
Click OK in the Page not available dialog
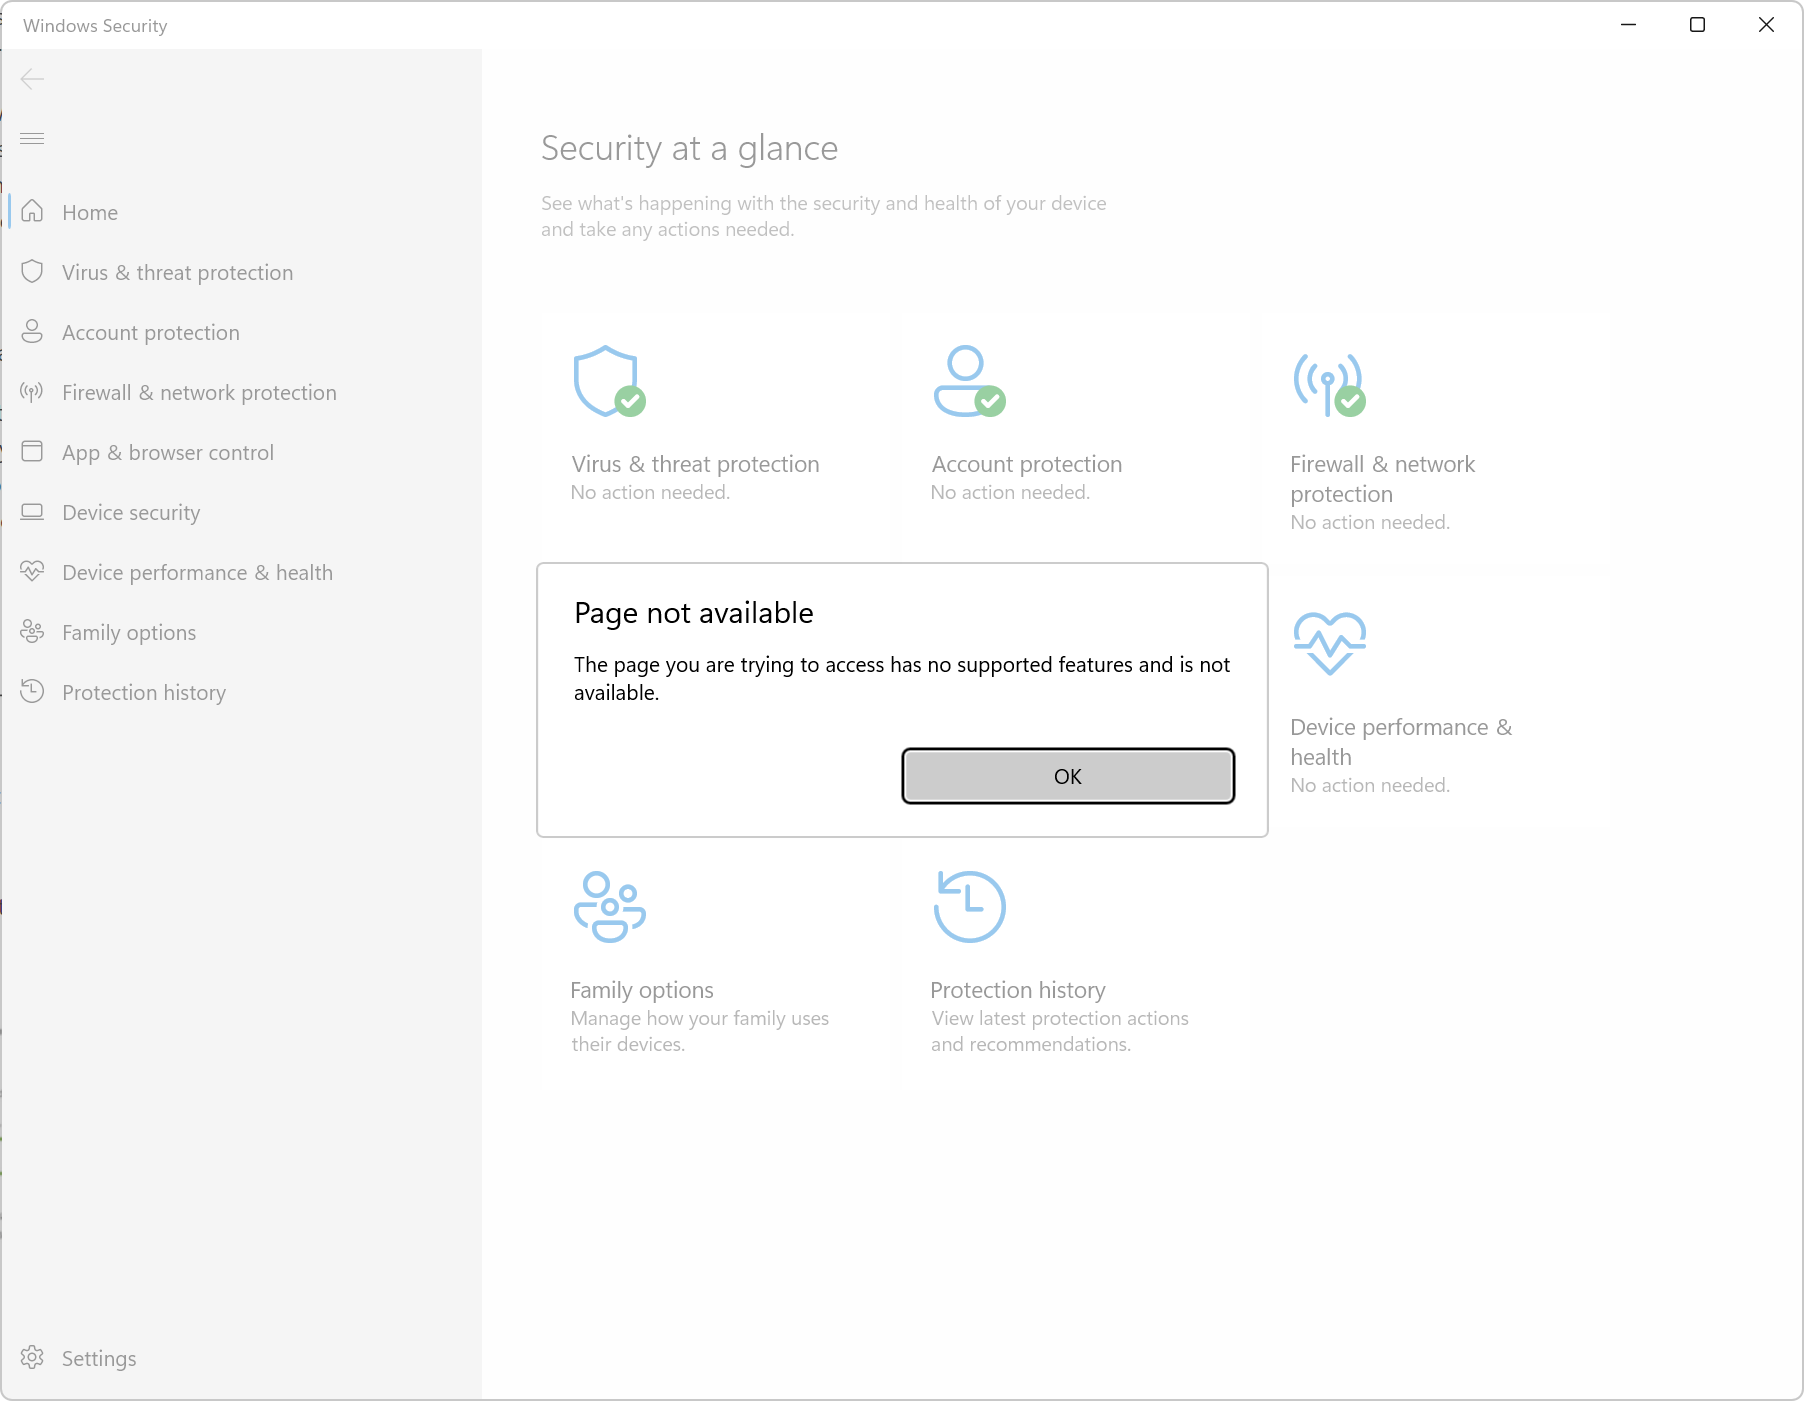click(1067, 776)
